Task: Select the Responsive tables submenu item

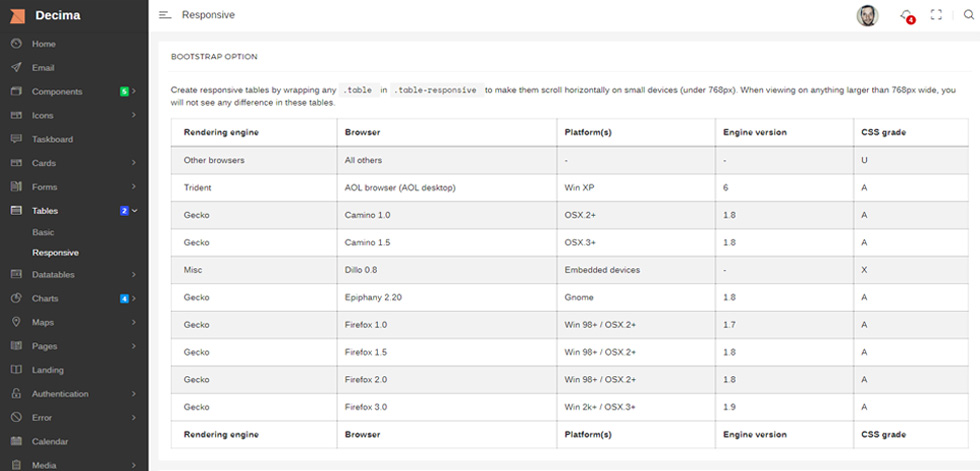Action: click(56, 253)
